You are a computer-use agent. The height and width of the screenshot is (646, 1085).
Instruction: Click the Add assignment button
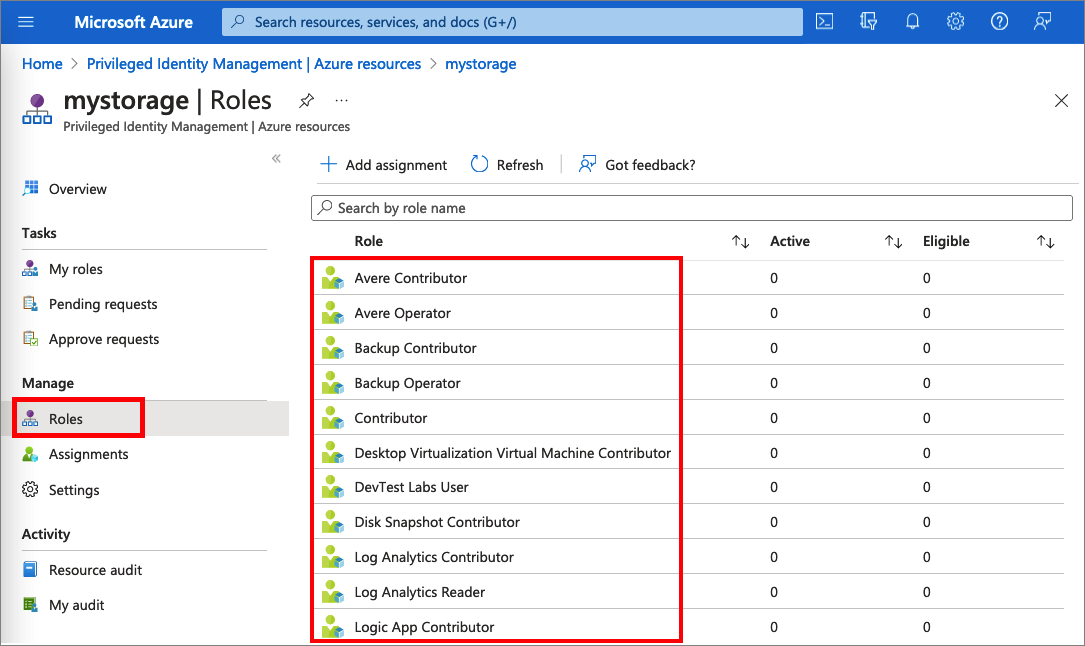[382, 164]
